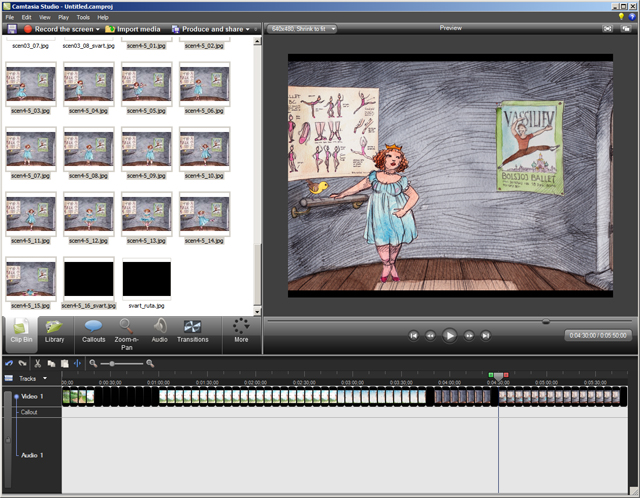Click the Callout track label
This screenshot has height=498, width=640.
[29, 412]
